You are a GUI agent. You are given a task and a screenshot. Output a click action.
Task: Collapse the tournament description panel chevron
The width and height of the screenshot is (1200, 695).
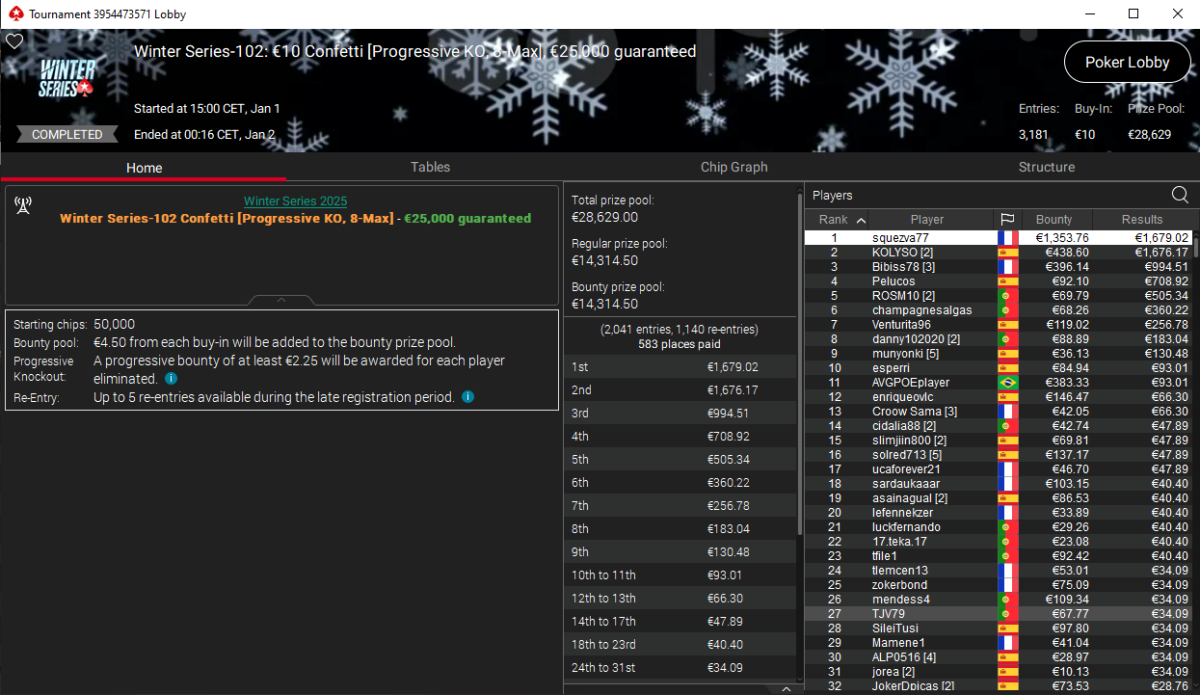click(x=281, y=299)
